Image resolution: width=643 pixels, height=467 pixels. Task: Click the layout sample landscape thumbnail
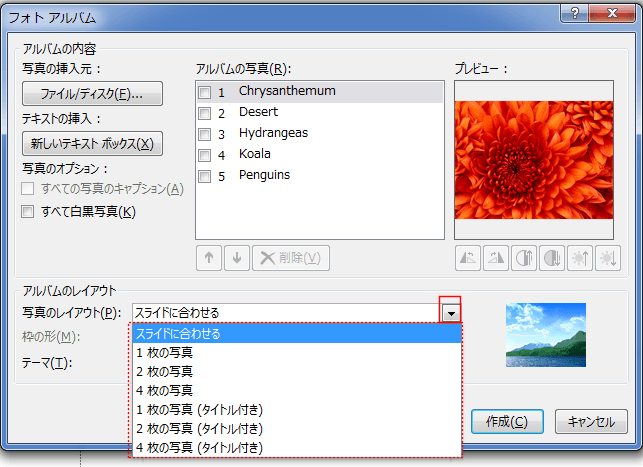tap(546, 335)
